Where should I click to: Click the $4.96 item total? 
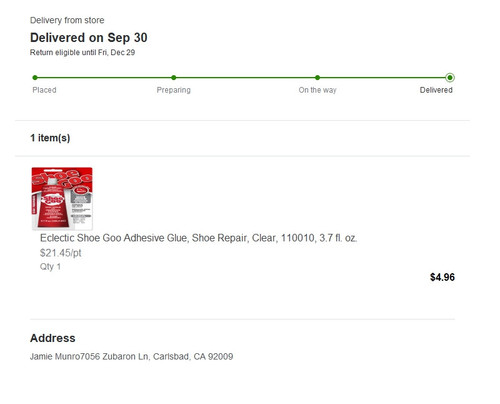pyautogui.click(x=442, y=277)
